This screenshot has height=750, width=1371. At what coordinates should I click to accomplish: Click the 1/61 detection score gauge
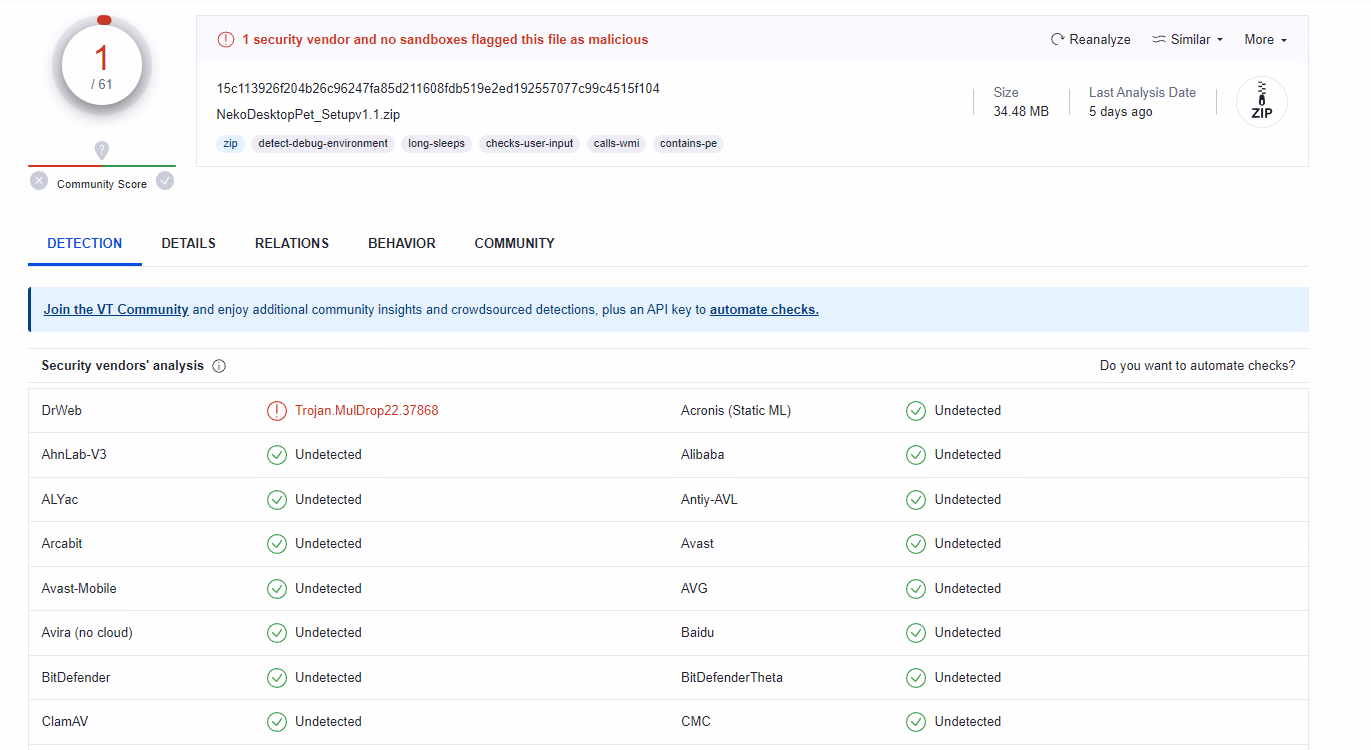[102, 66]
